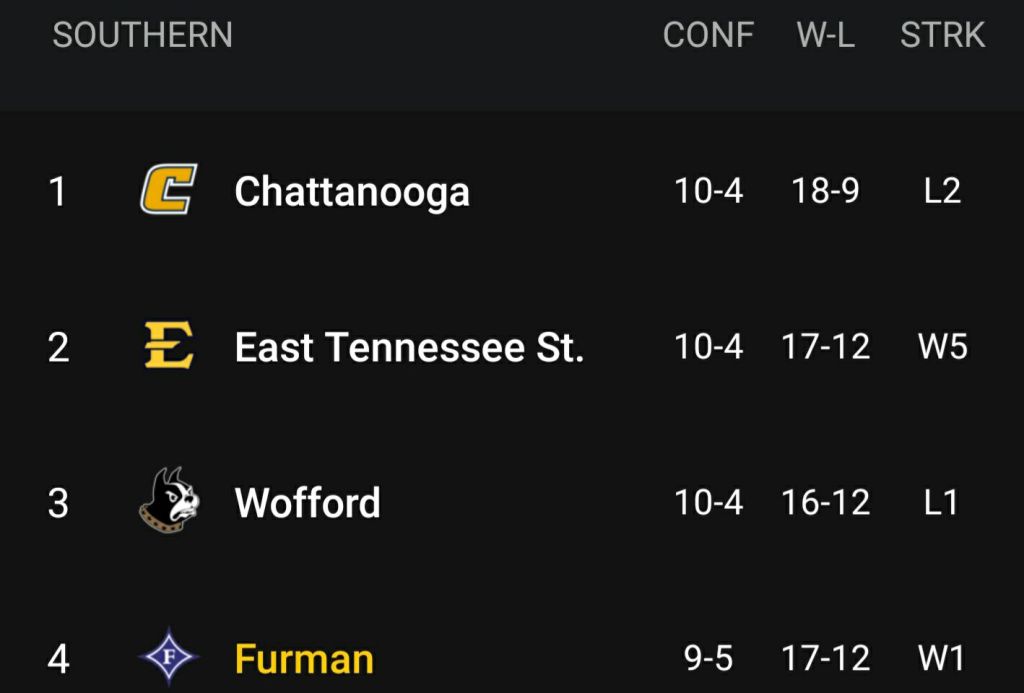Tap the Wofford terrier logo
Screen dimensions: 1024x693
pyautogui.click(x=168, y=500)
